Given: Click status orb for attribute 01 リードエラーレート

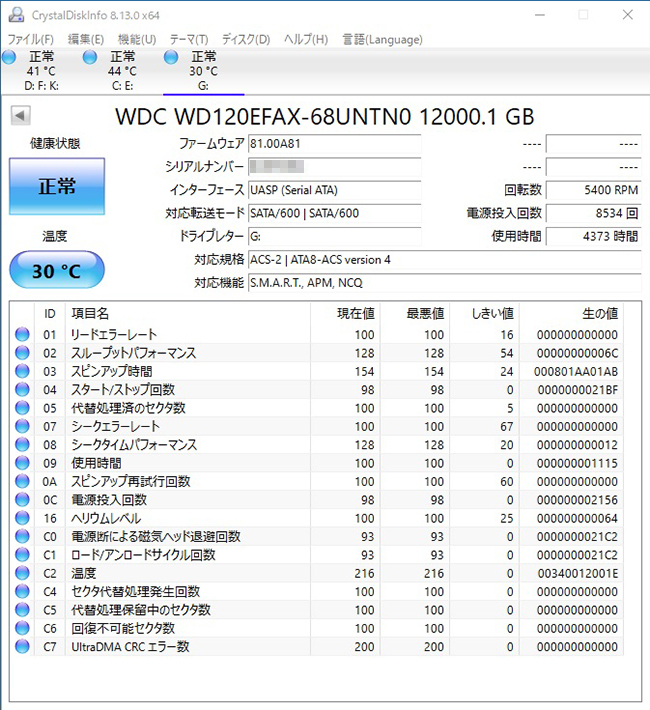Looking at the screenshot, I should (x=22, y=335).
